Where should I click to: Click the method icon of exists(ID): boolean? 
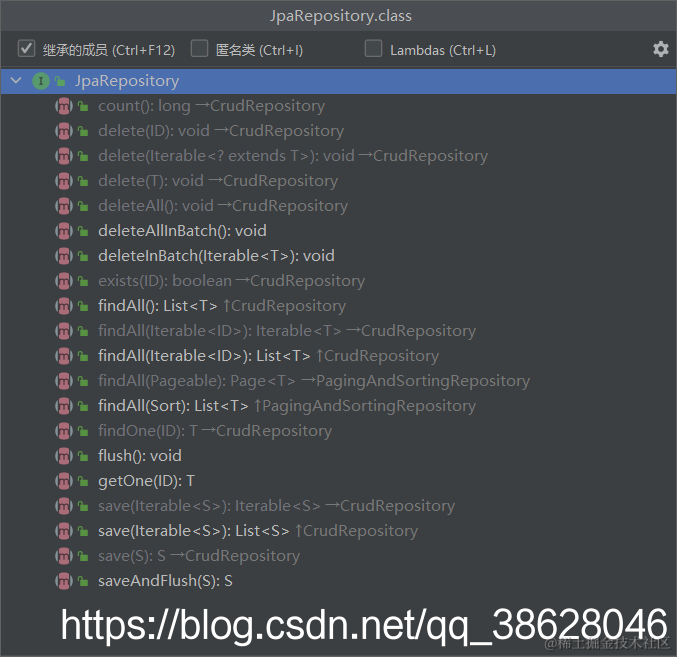click(63, 281)
